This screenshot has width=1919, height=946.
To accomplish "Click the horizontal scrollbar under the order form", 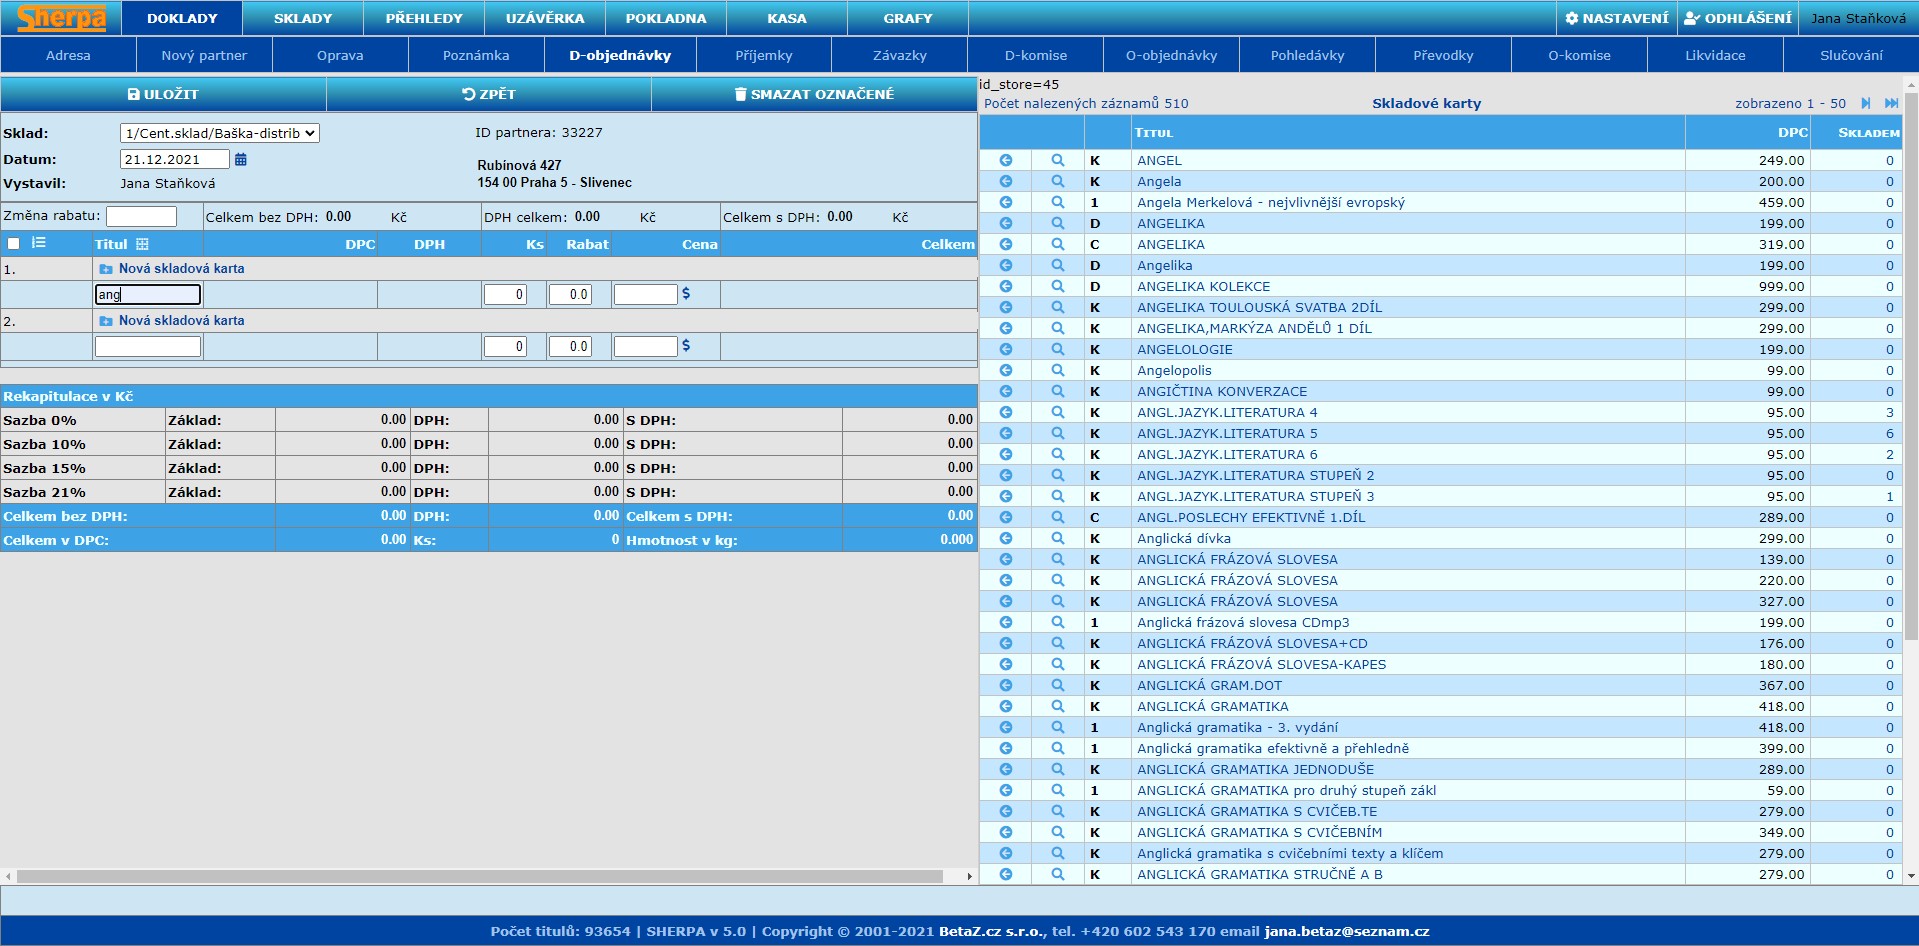I will click(x=480, y=876).
